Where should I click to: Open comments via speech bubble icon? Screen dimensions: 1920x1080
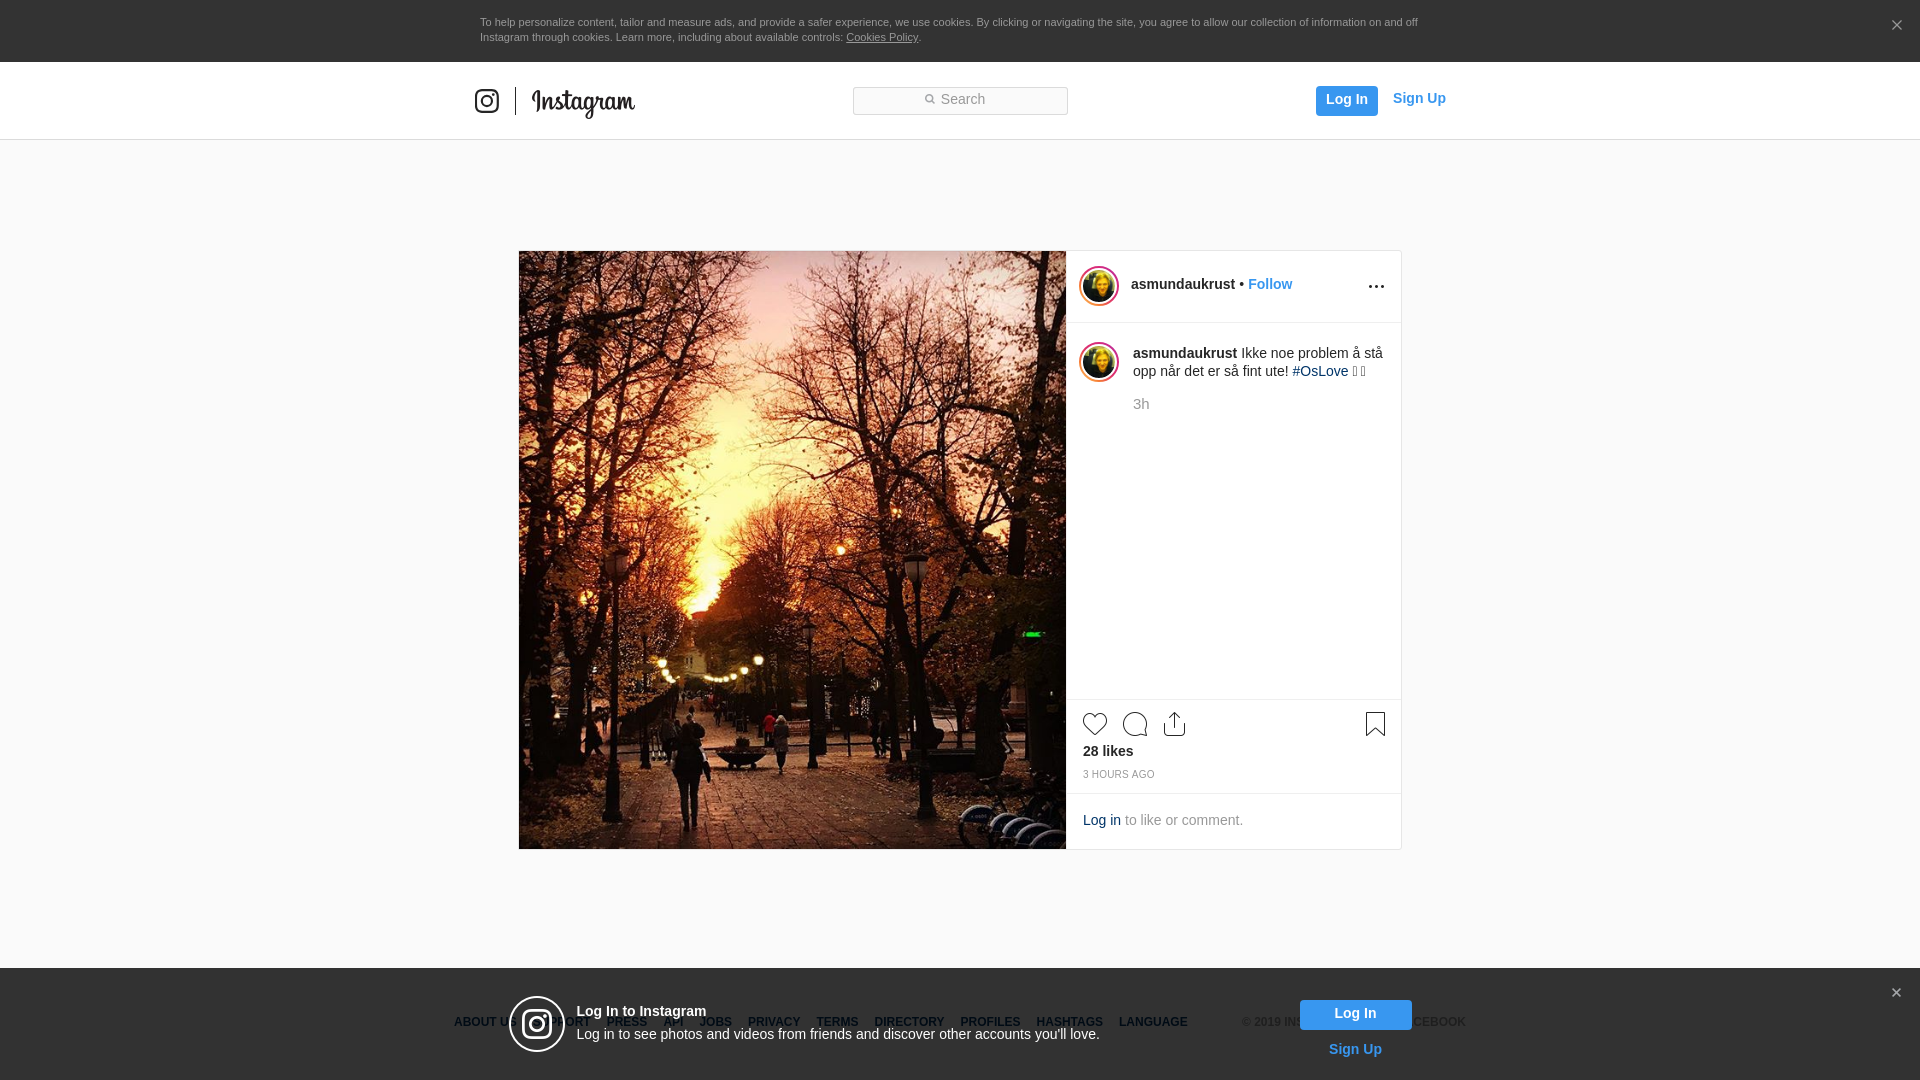click(x=1135, y=724)
